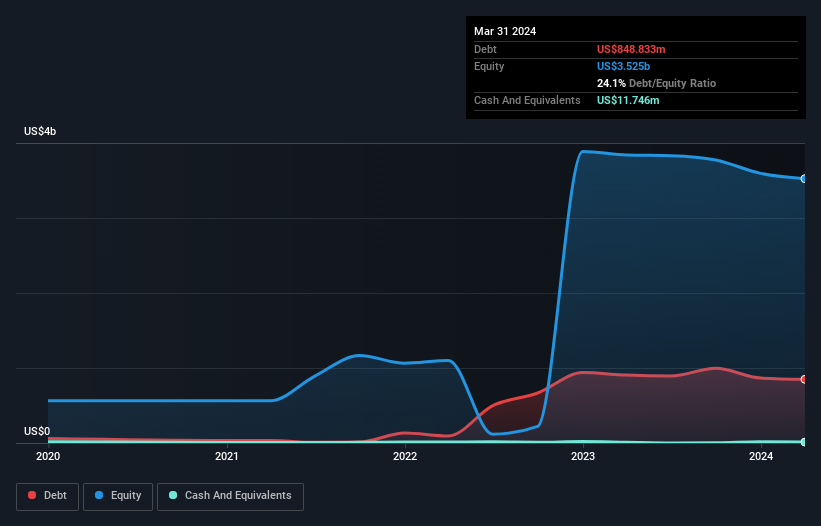Click the 24.1% Debt/Equity Ratio text
Screen dimensions: 821x526
click(x=656, y=83)
